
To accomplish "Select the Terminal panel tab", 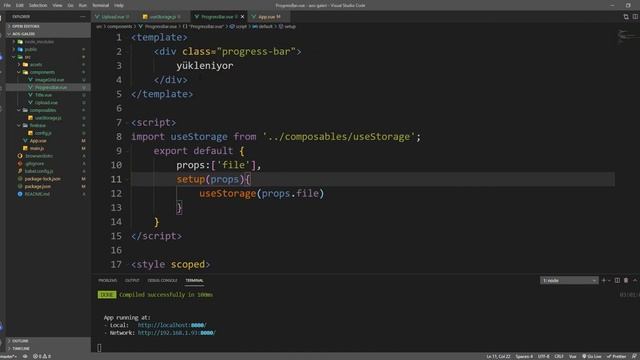I will pos(194,280).
